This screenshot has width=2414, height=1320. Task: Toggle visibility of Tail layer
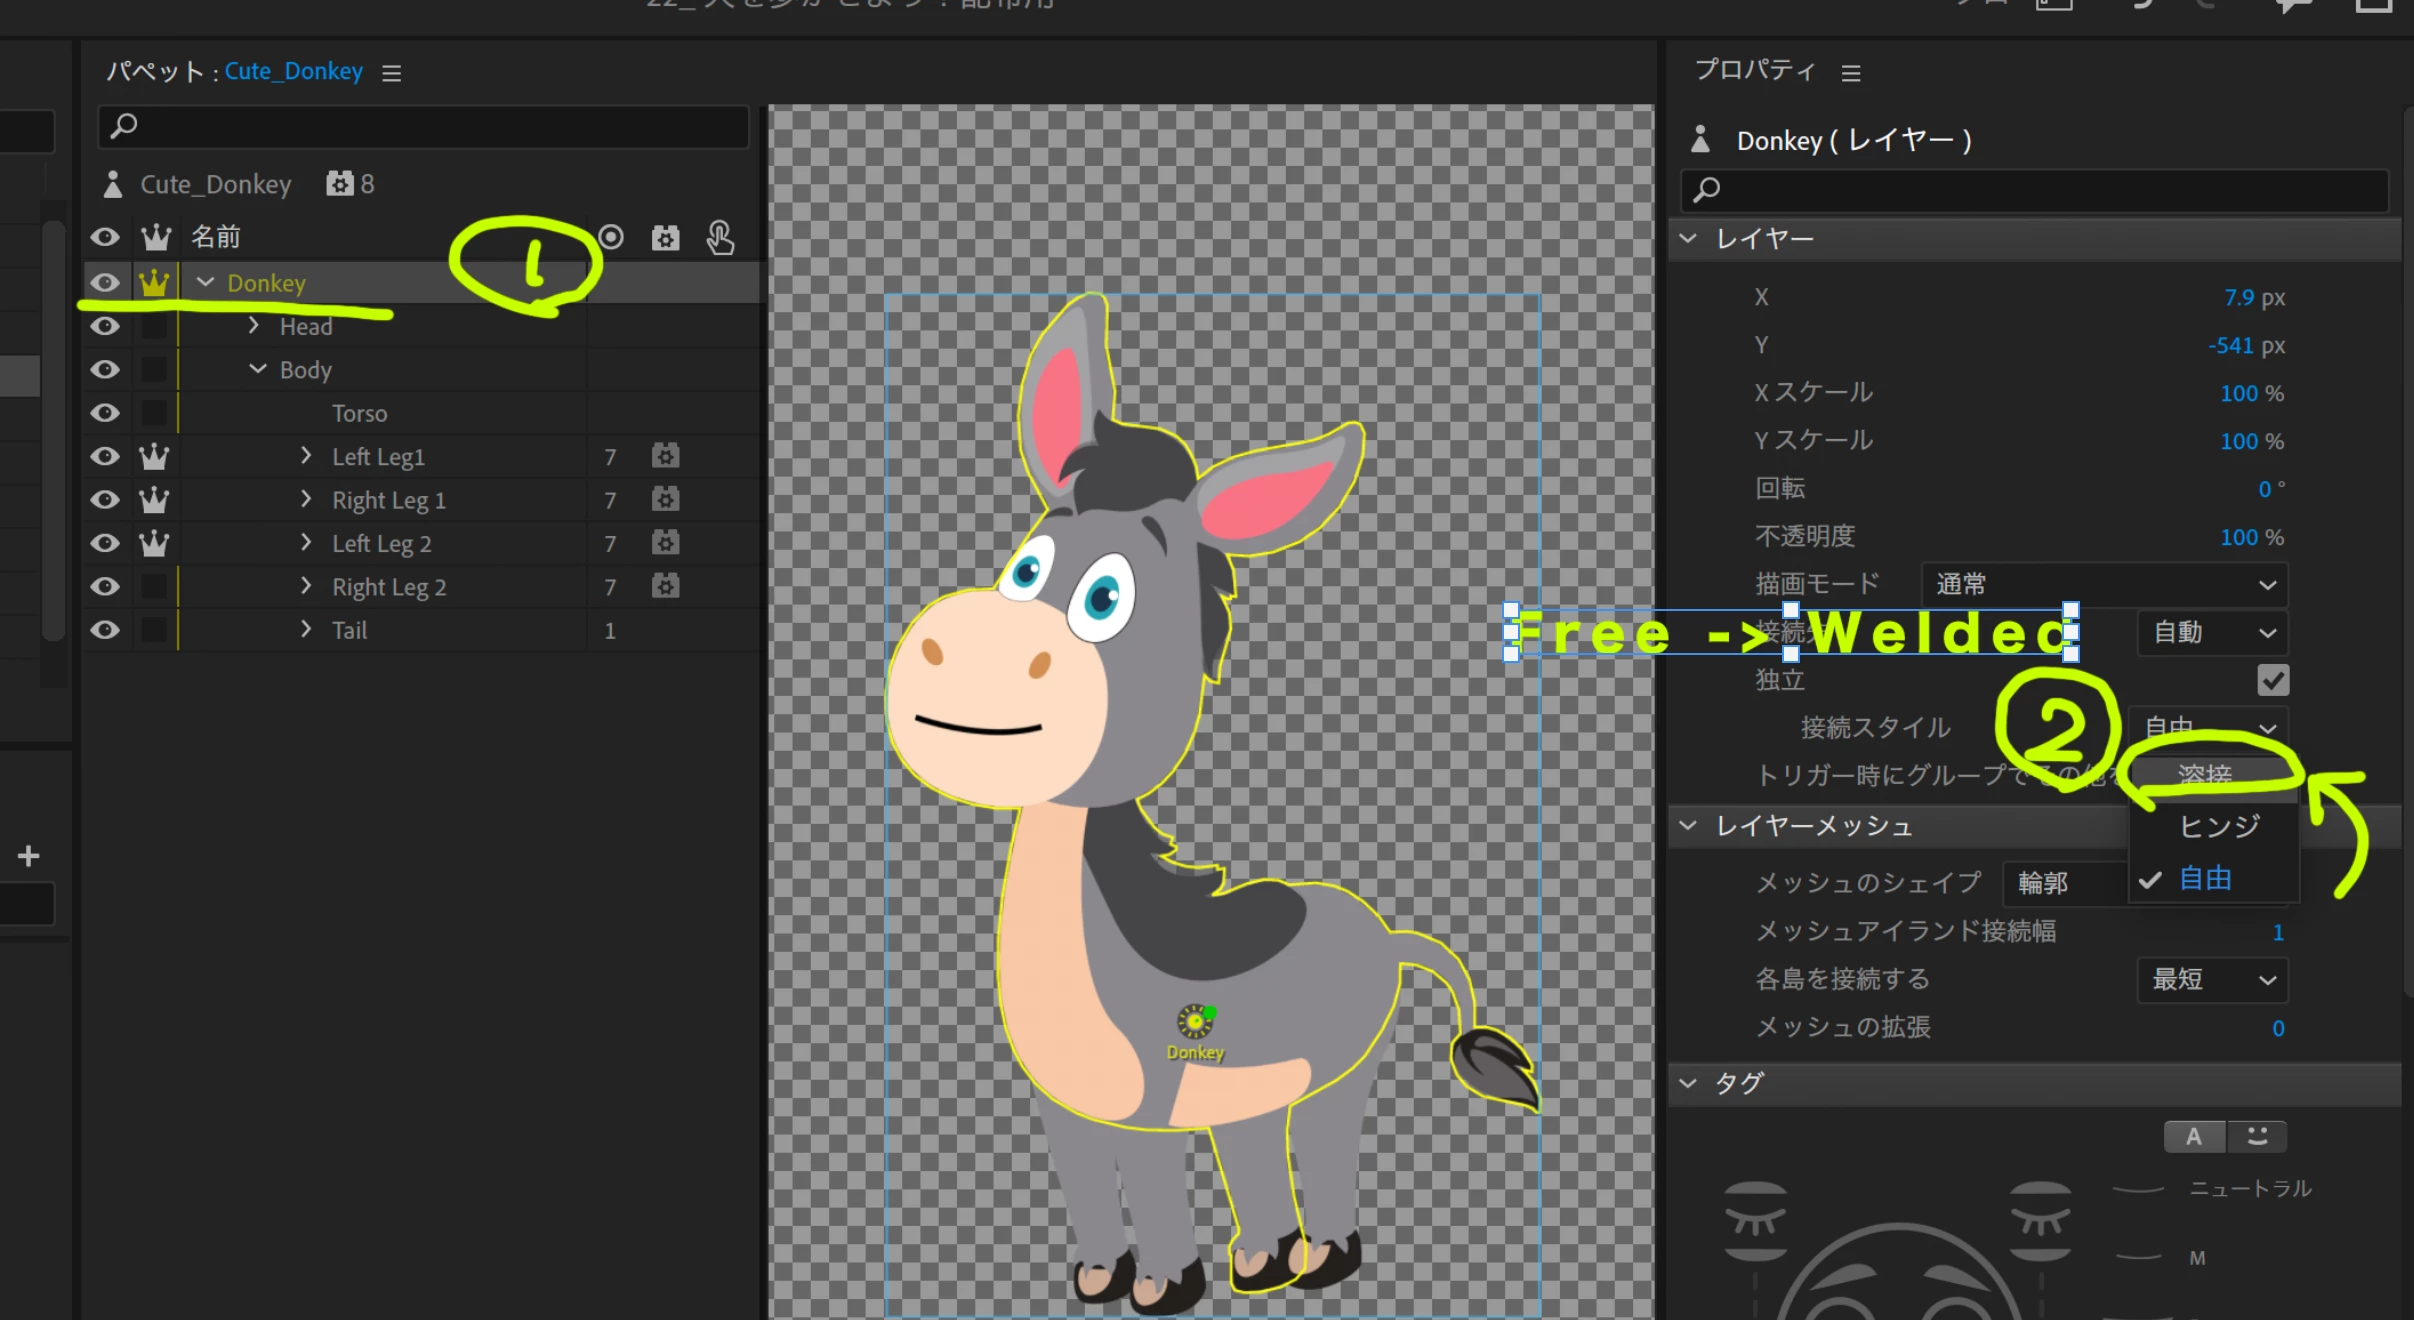click(x=105, y=630)
